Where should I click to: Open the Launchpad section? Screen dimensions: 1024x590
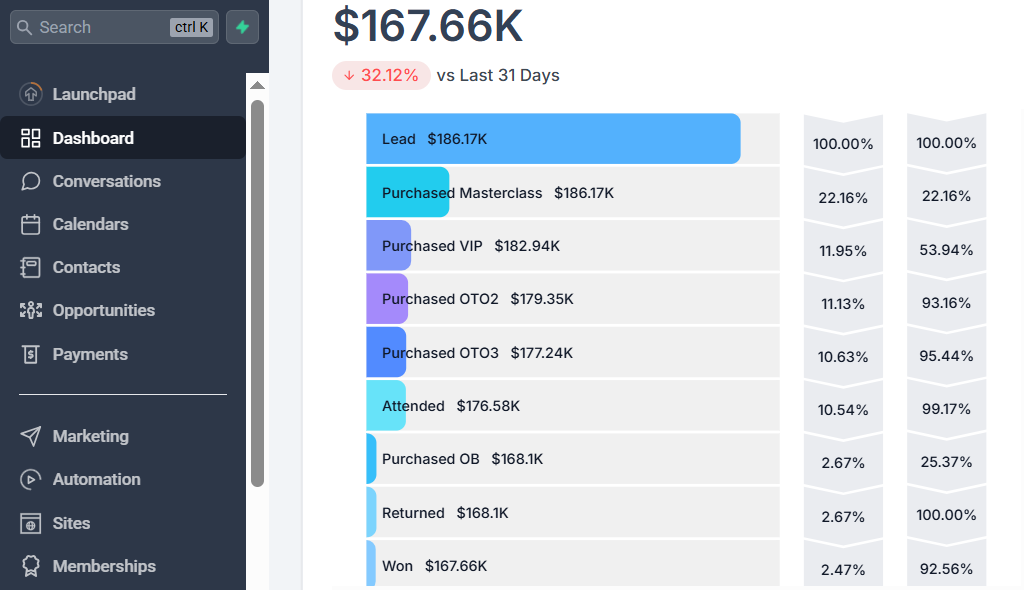tap(94, 94)
